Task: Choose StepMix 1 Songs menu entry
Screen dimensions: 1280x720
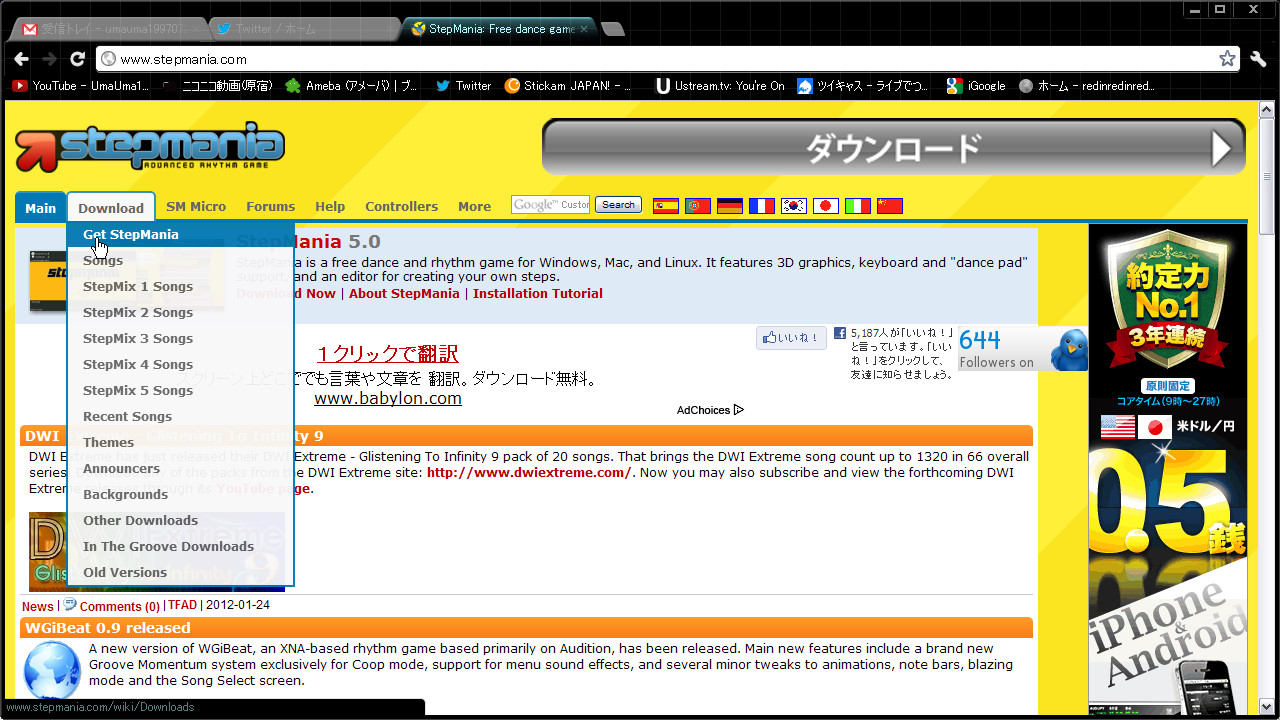Action: 181,286
